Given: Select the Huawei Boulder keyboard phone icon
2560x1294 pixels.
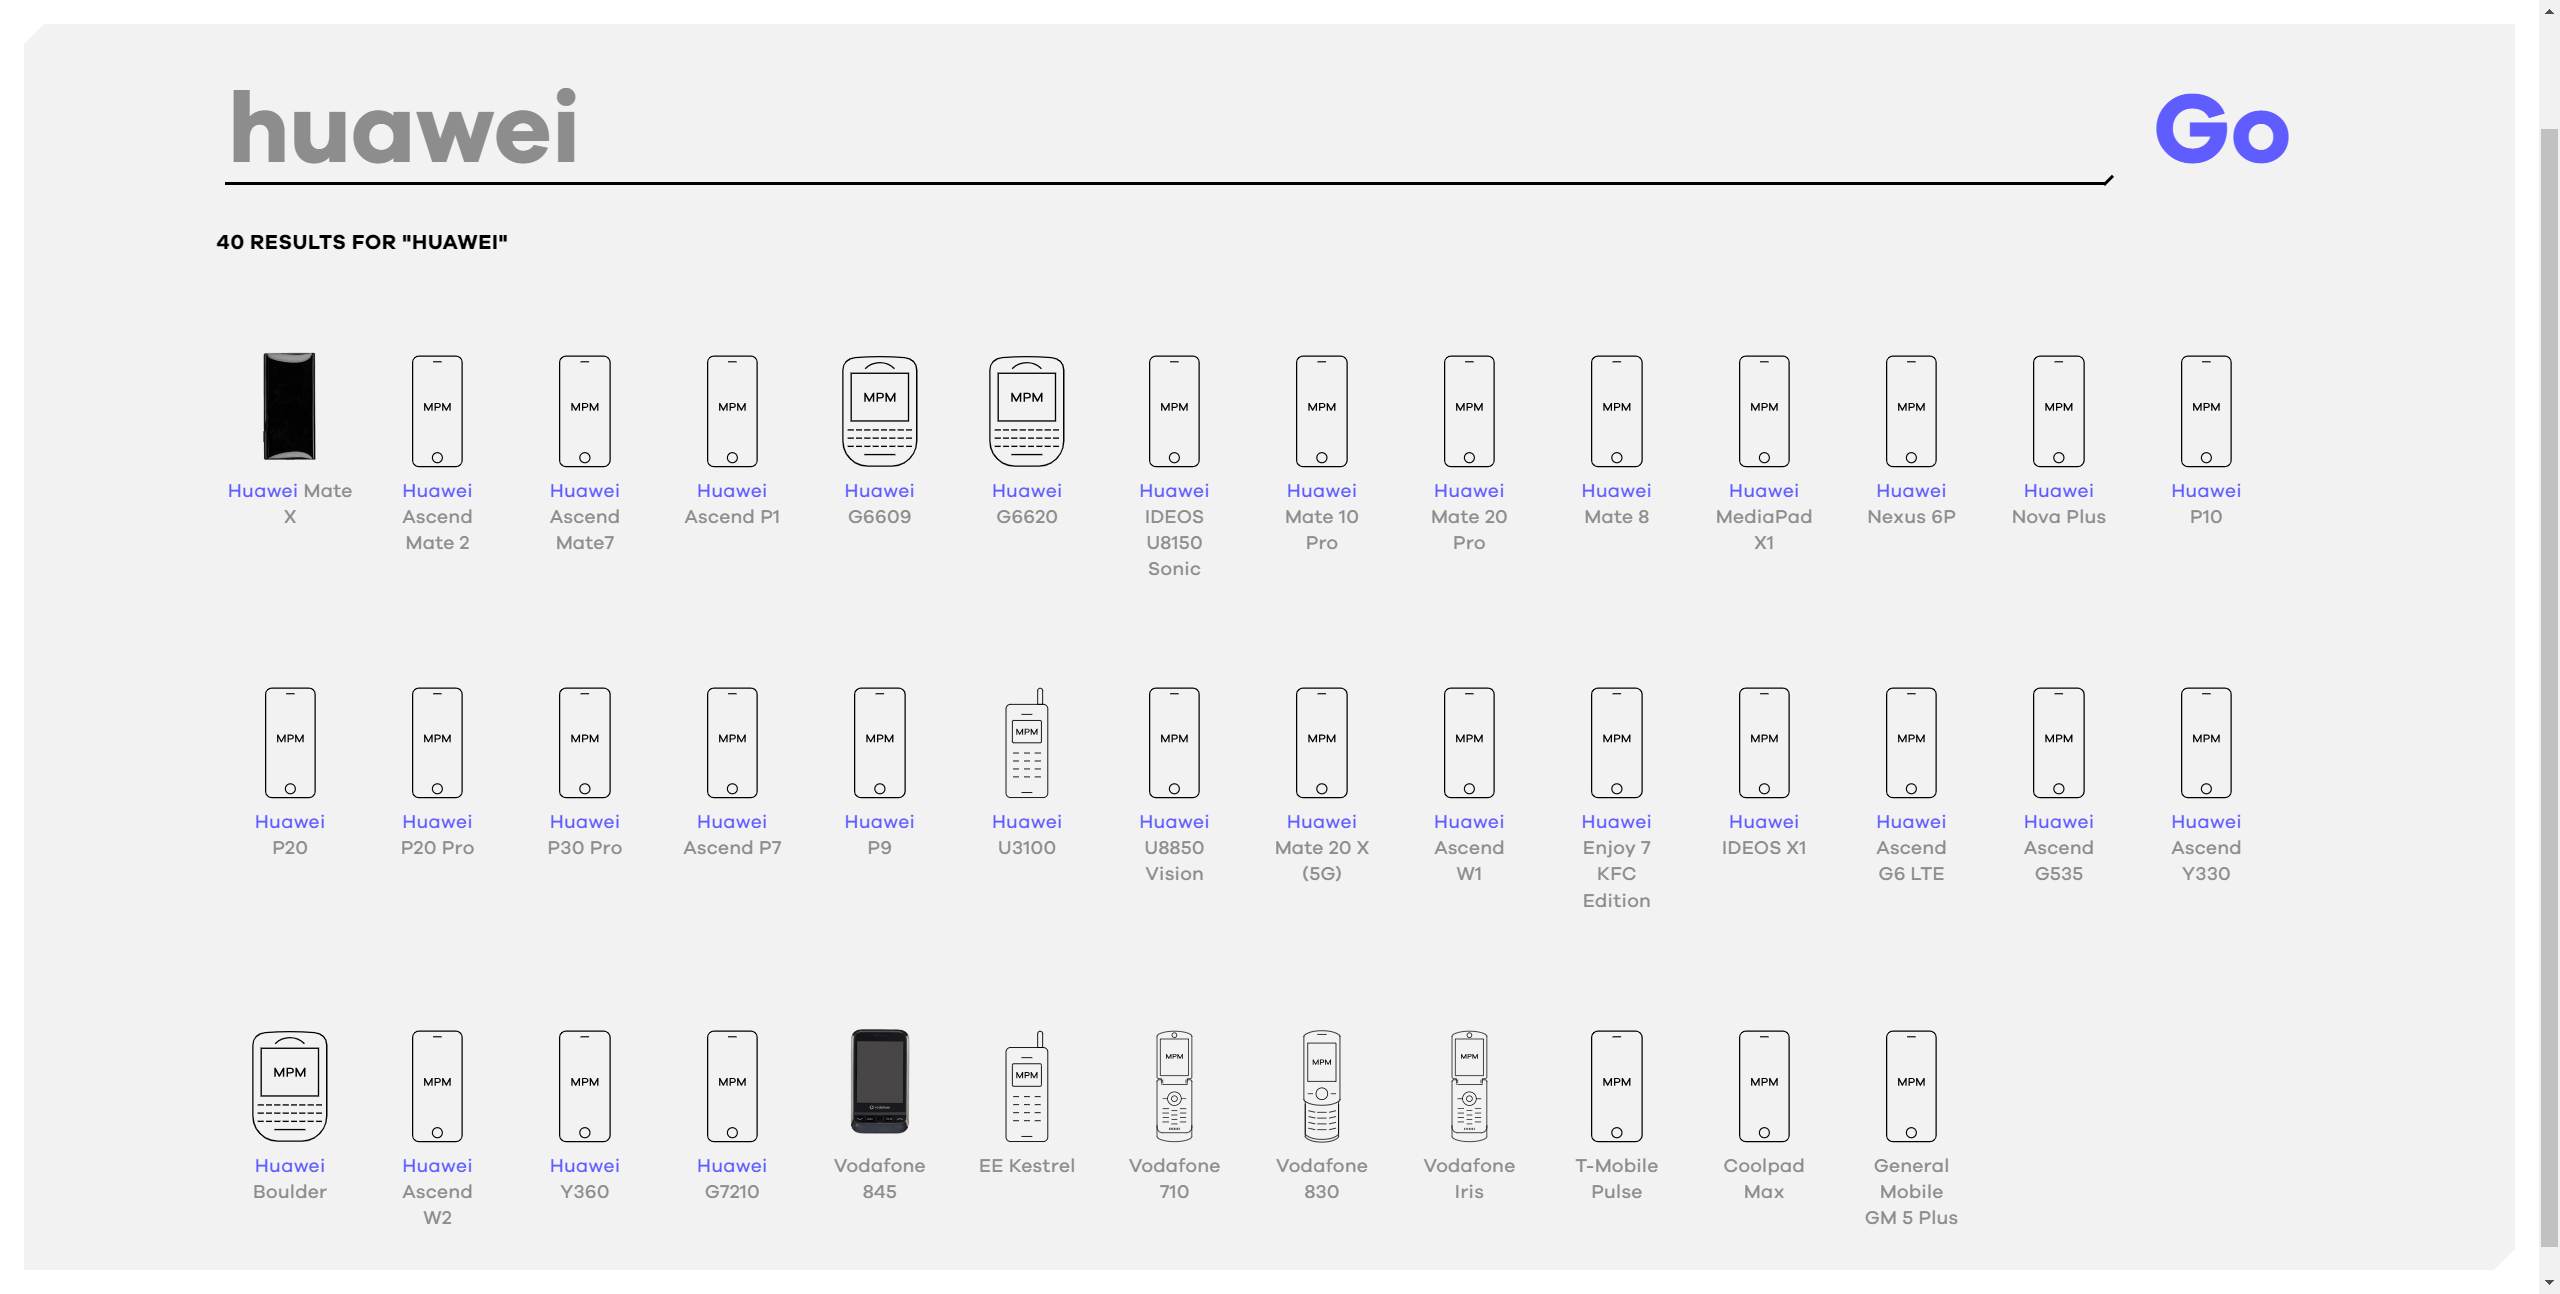Looking at the screenshot, I should [x=289, y=1086].
